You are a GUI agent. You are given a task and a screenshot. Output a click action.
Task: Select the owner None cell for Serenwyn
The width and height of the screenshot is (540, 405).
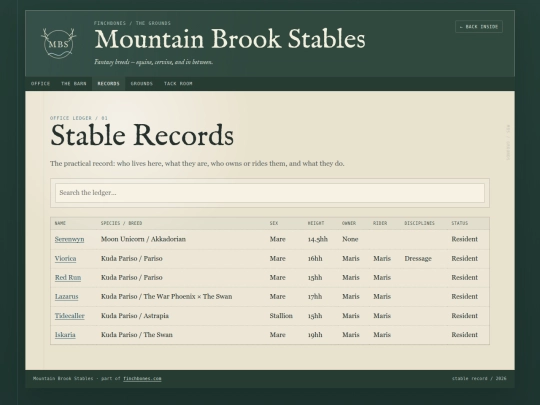point(350,239)
